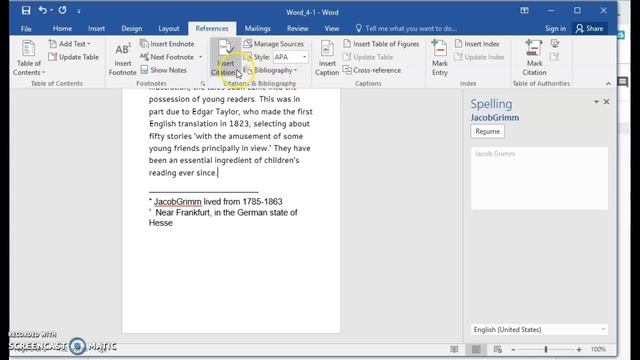Click the comments icon beside the window
This screenshot has width=640, height=360.
(x=622, y=82)
